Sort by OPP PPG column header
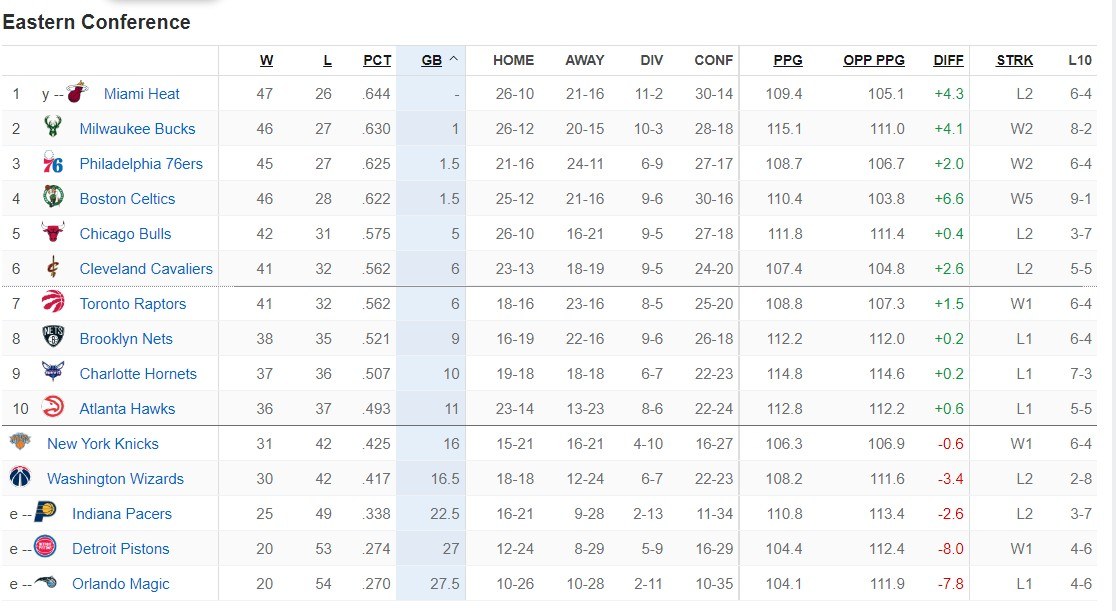The width and height of the screenshot is (1116, 611). click(x=874, y=60)
